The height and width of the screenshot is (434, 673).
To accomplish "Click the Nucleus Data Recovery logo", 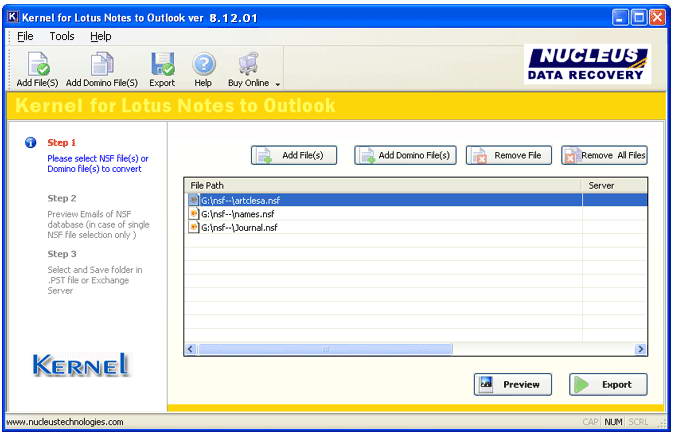I will (x=587, y=64).
